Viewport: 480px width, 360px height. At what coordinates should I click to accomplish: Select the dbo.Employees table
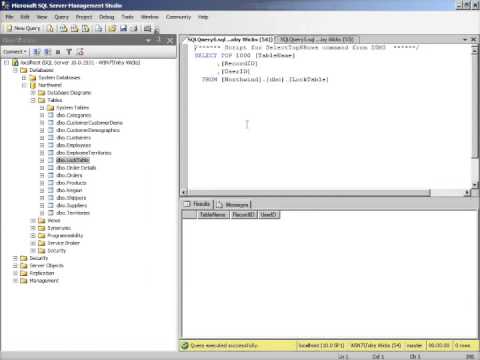pyautogui.click(x=73, y=145)
